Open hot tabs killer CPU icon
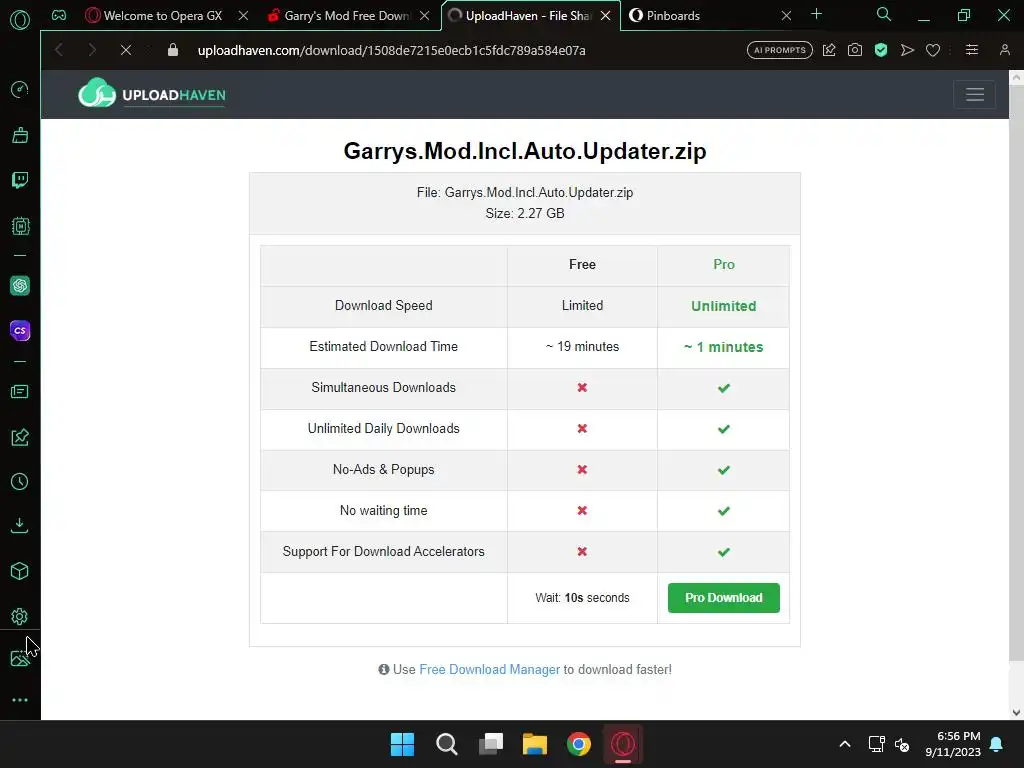 point(20,226)
